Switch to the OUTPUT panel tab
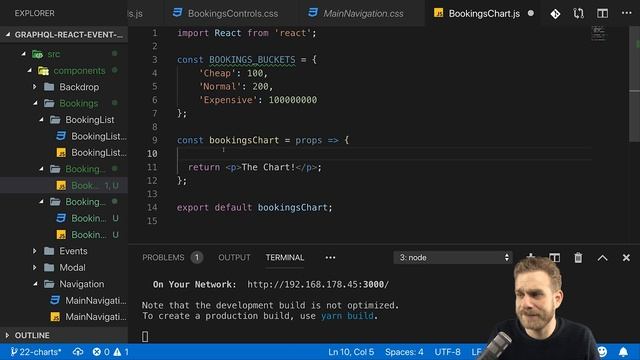Screen dimensions: 640x360 [x=234, y=258]
